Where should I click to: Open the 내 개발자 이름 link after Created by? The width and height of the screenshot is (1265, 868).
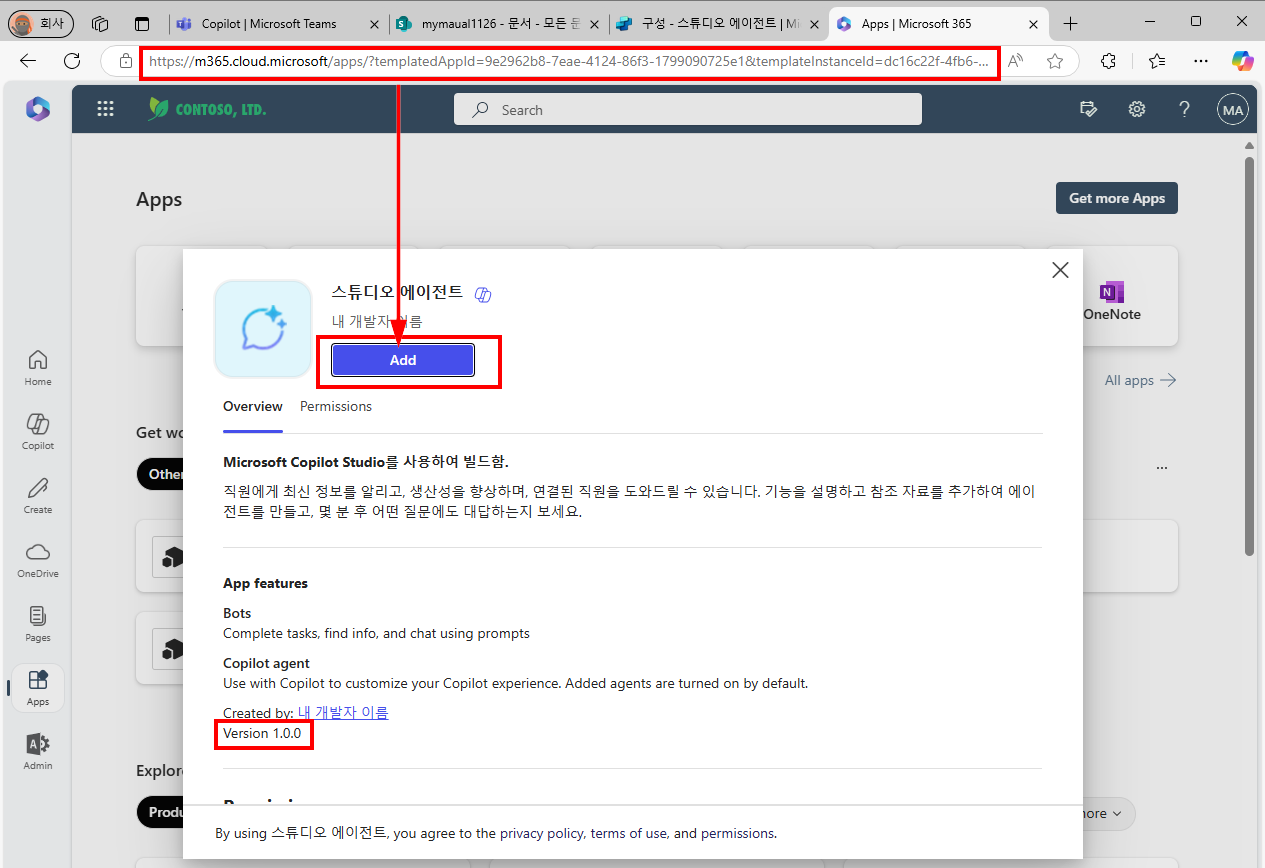click(x=343, y=713)
